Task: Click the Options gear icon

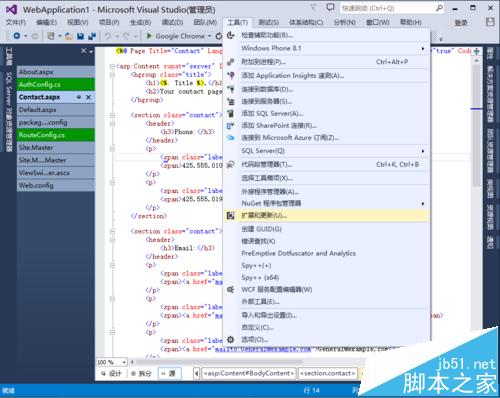Action: pyautogui.click(x=230, y=339)
